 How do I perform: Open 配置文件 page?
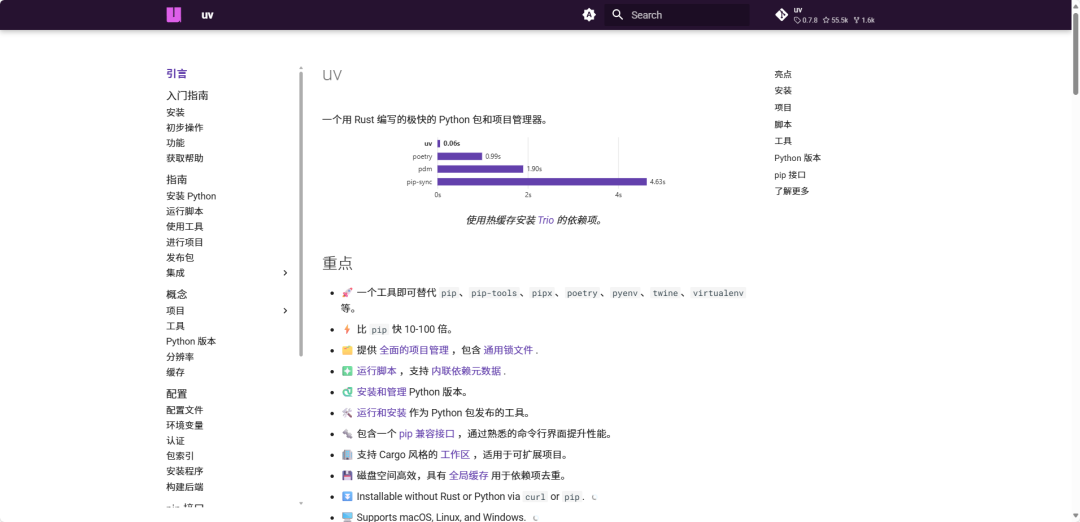[185, 410]
